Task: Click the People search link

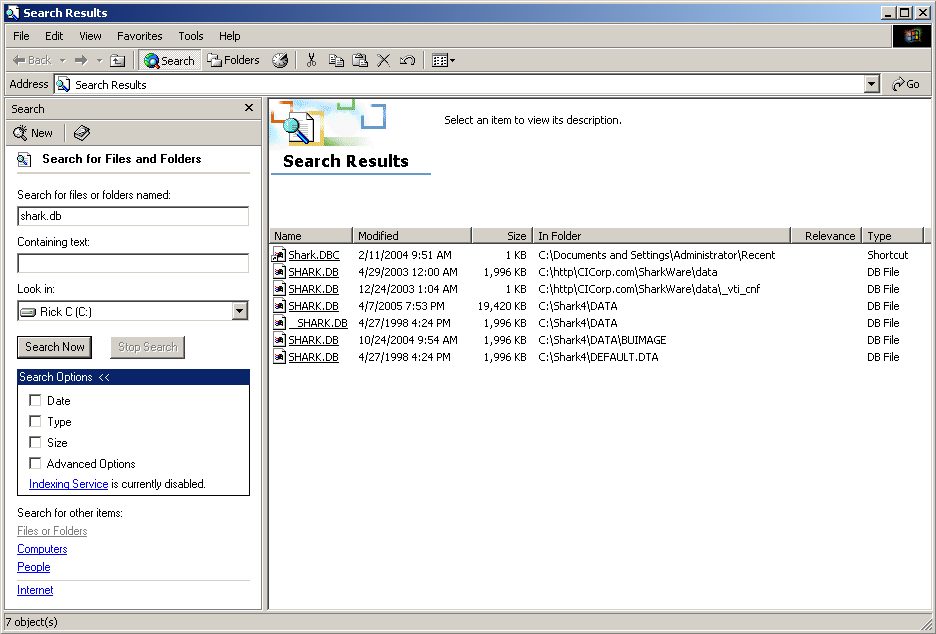Action: (x=33, y=567)
